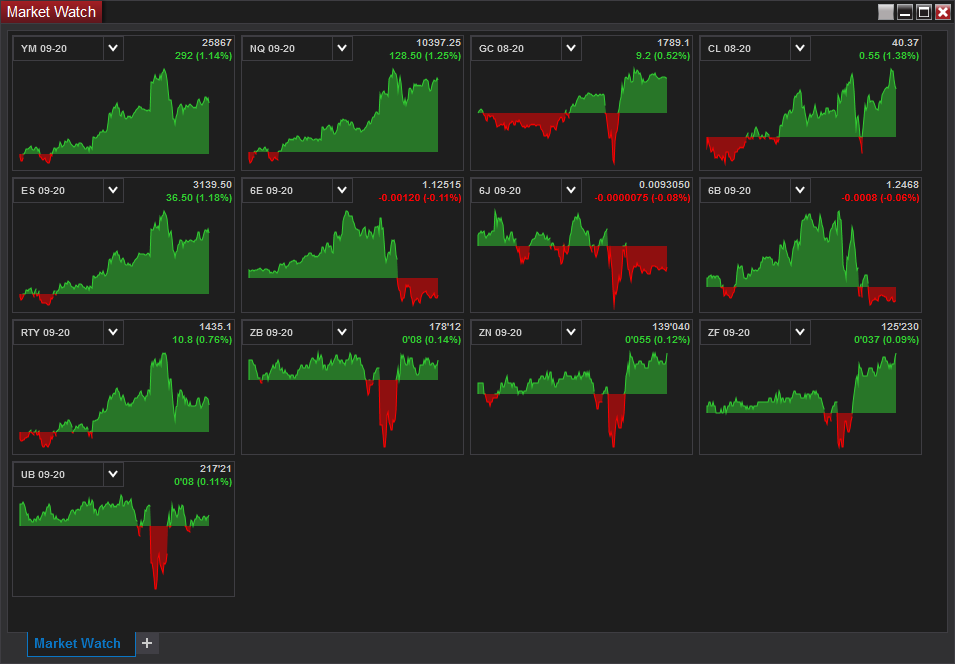Screen dimensions: 955x664
Task: Maximize the Market Watch window
Action: pyautogui.click(x=924, y=12)
